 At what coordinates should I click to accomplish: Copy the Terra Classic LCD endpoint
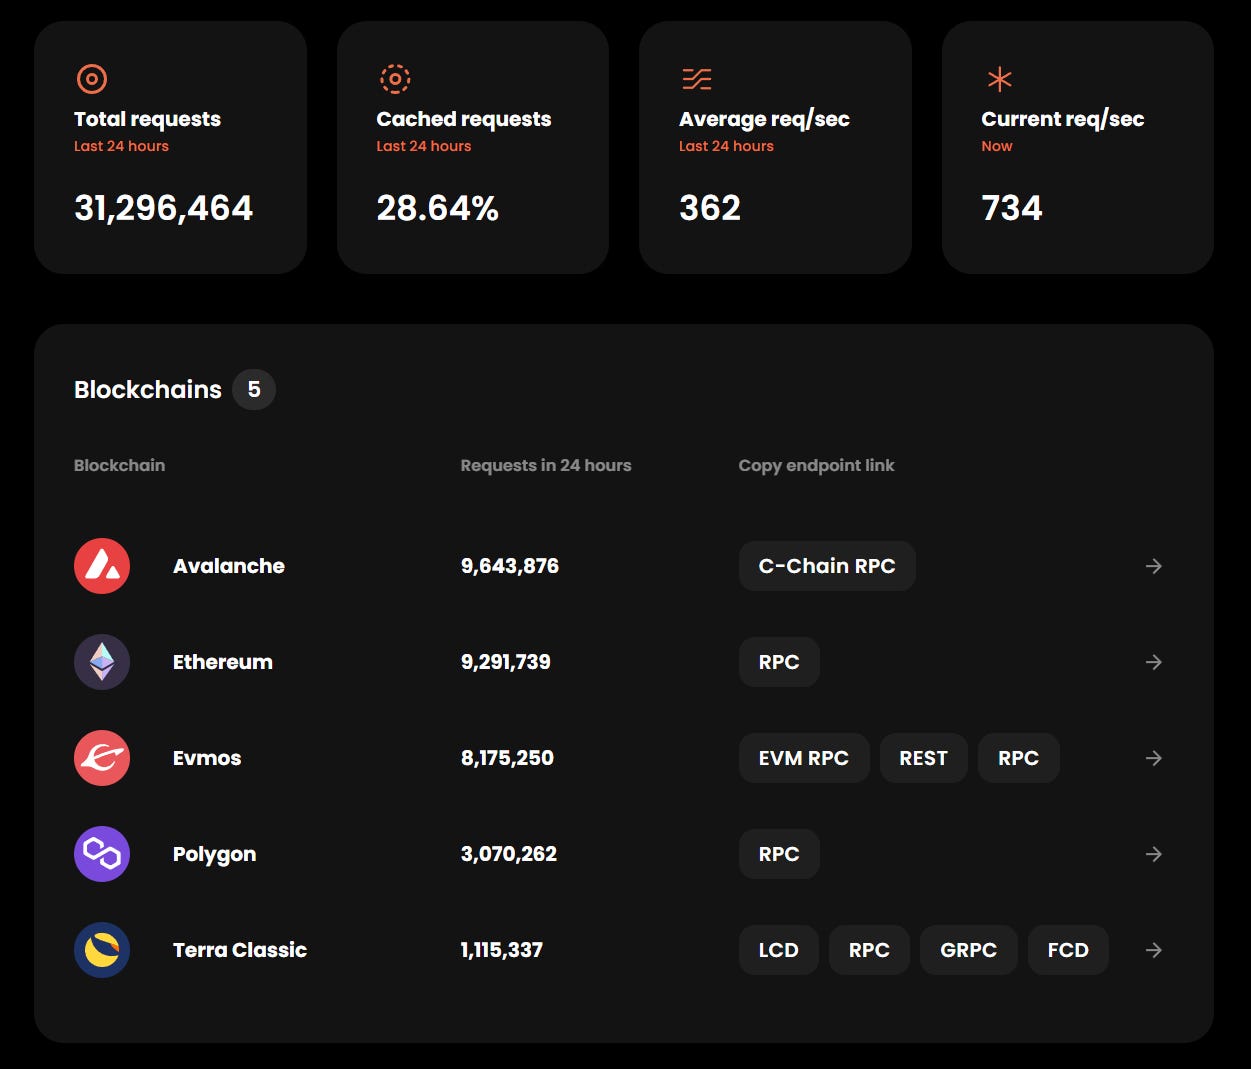pyautogui.click(x=778, y=949)
